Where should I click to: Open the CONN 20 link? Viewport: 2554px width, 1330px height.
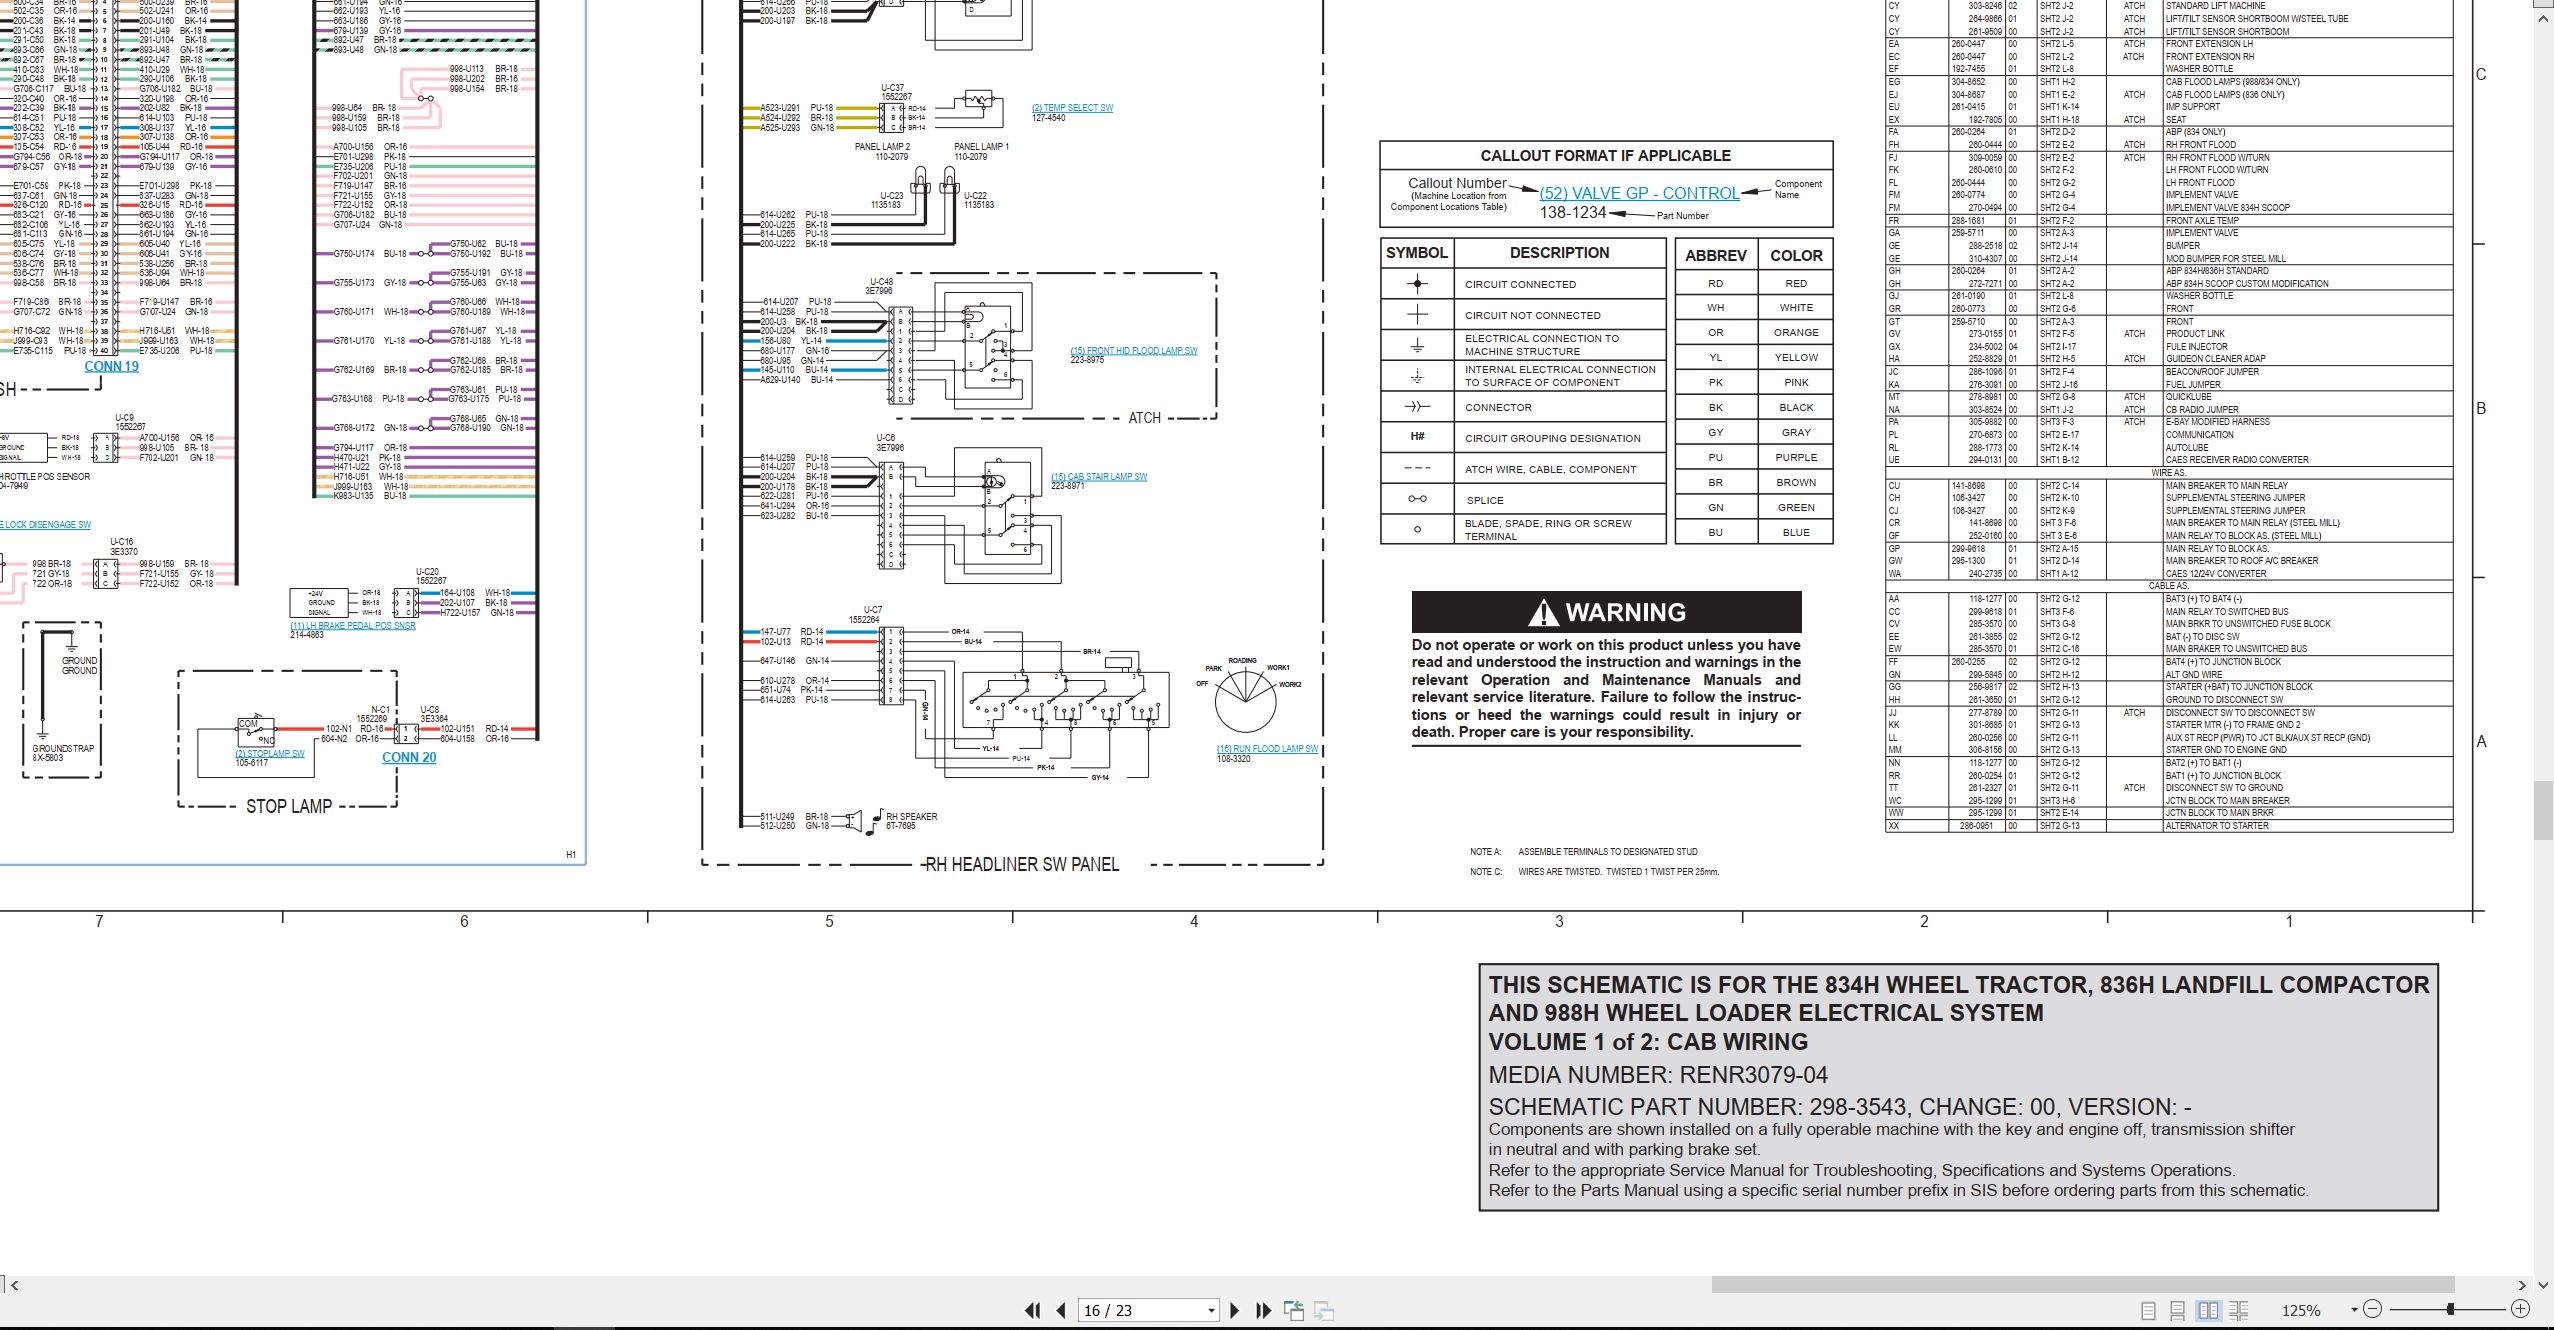409,757
